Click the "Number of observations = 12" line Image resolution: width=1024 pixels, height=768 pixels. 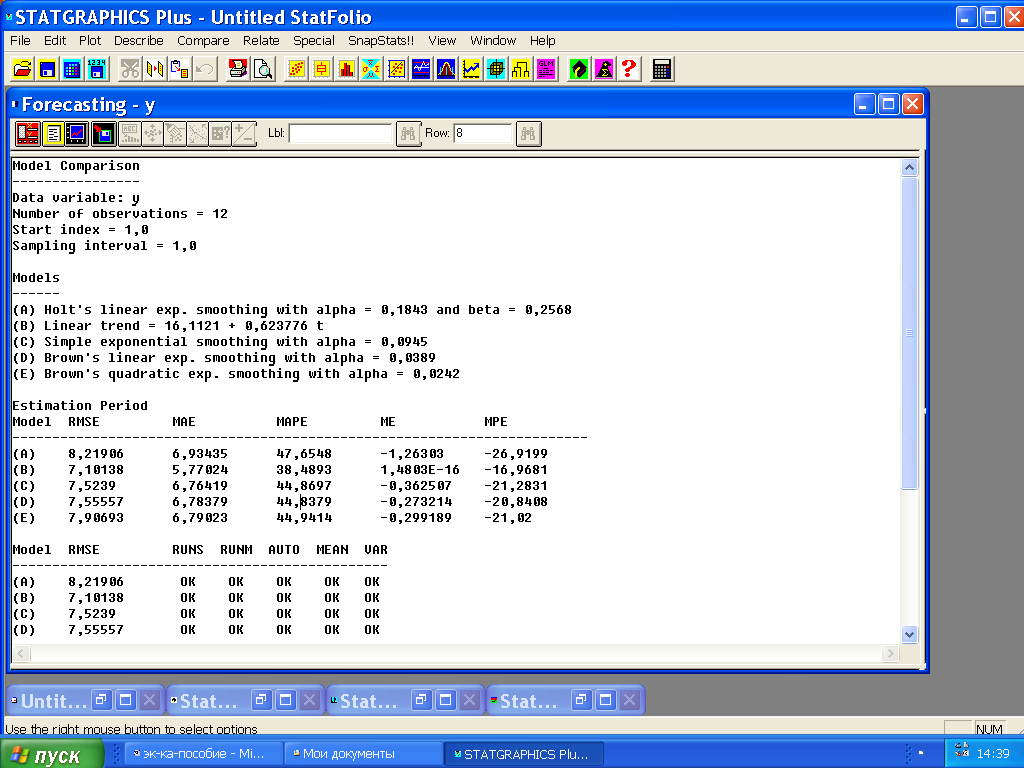120,214
